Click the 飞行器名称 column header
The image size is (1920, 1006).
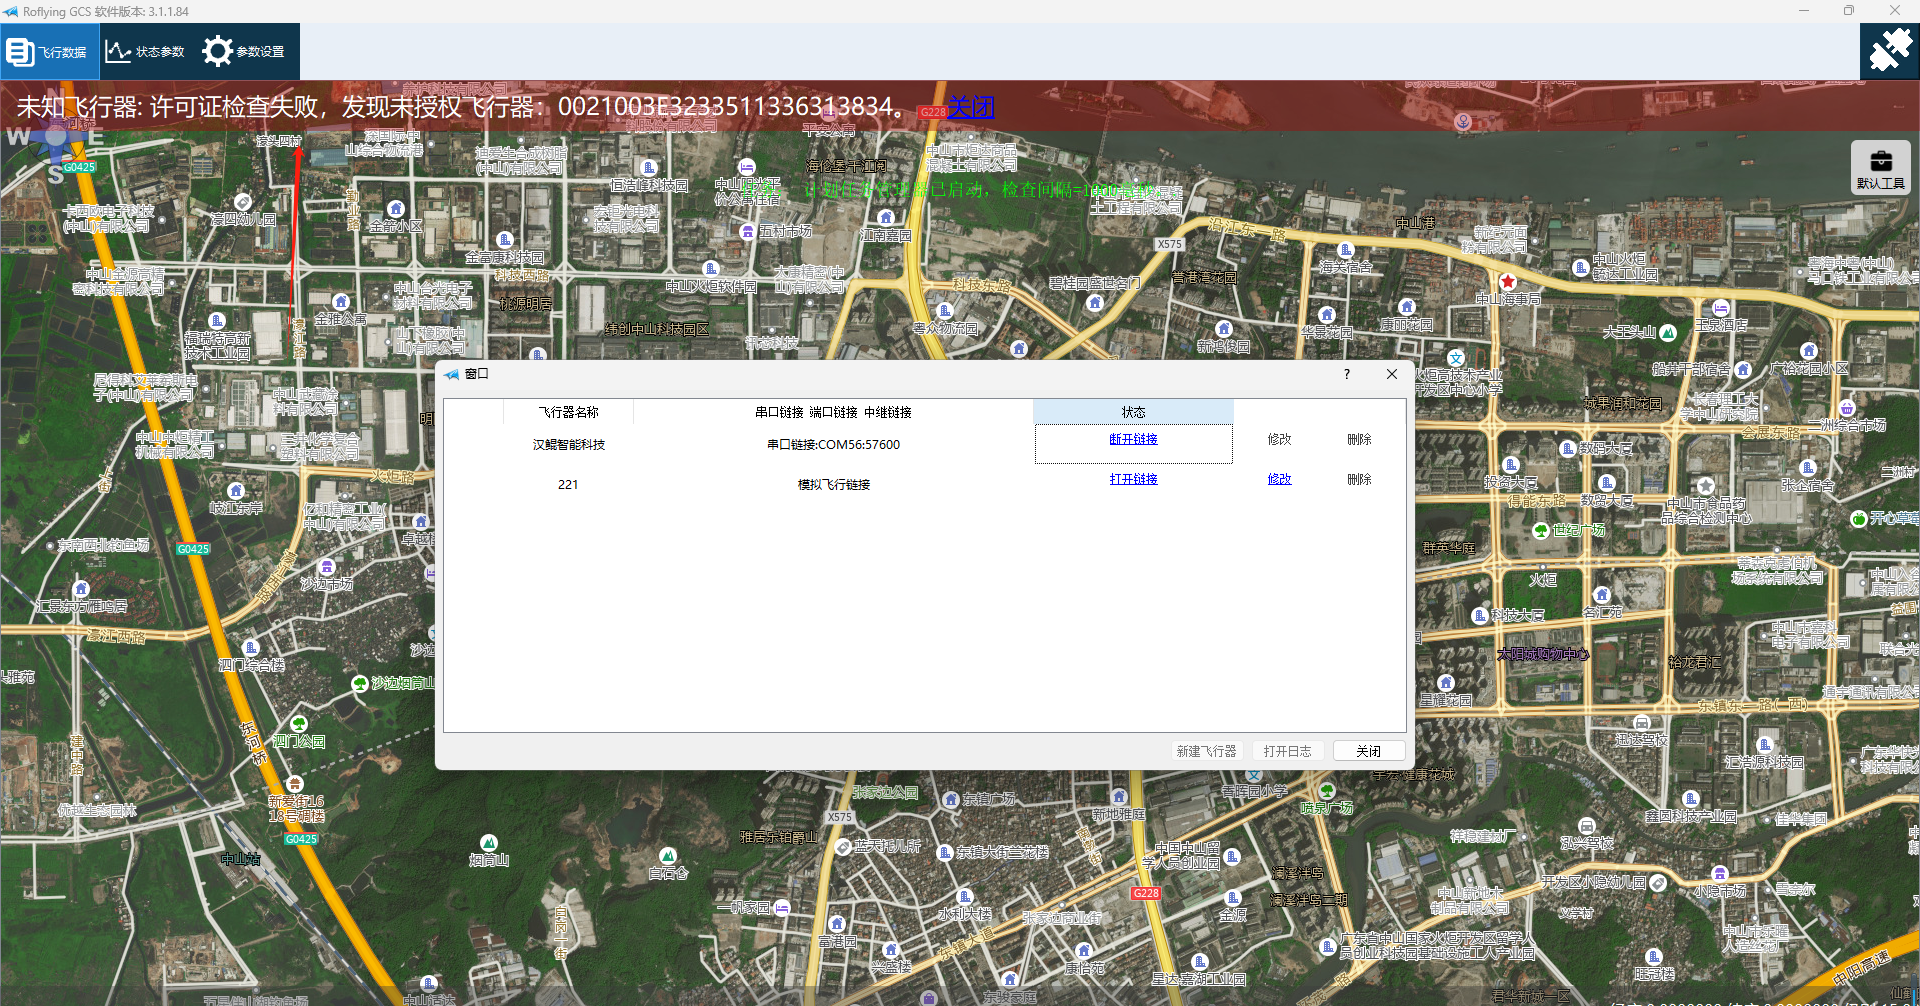(x=568, y=412)
